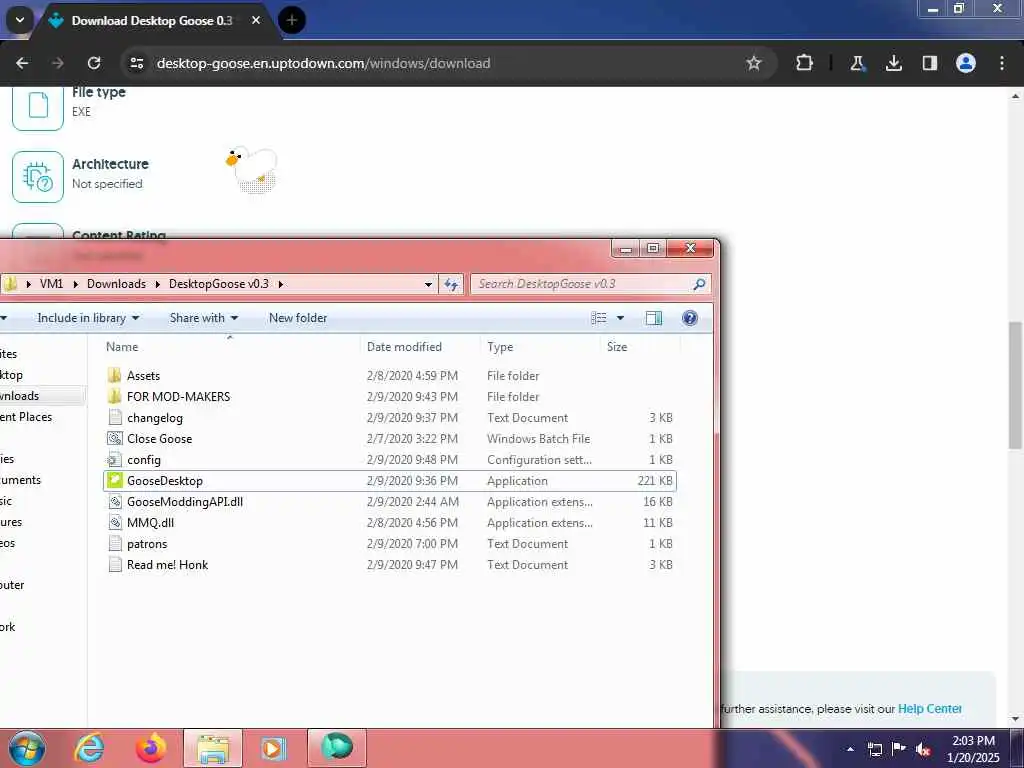Open Include in library menu
The width and height of the screenshot is (1024, 768).
88,318
